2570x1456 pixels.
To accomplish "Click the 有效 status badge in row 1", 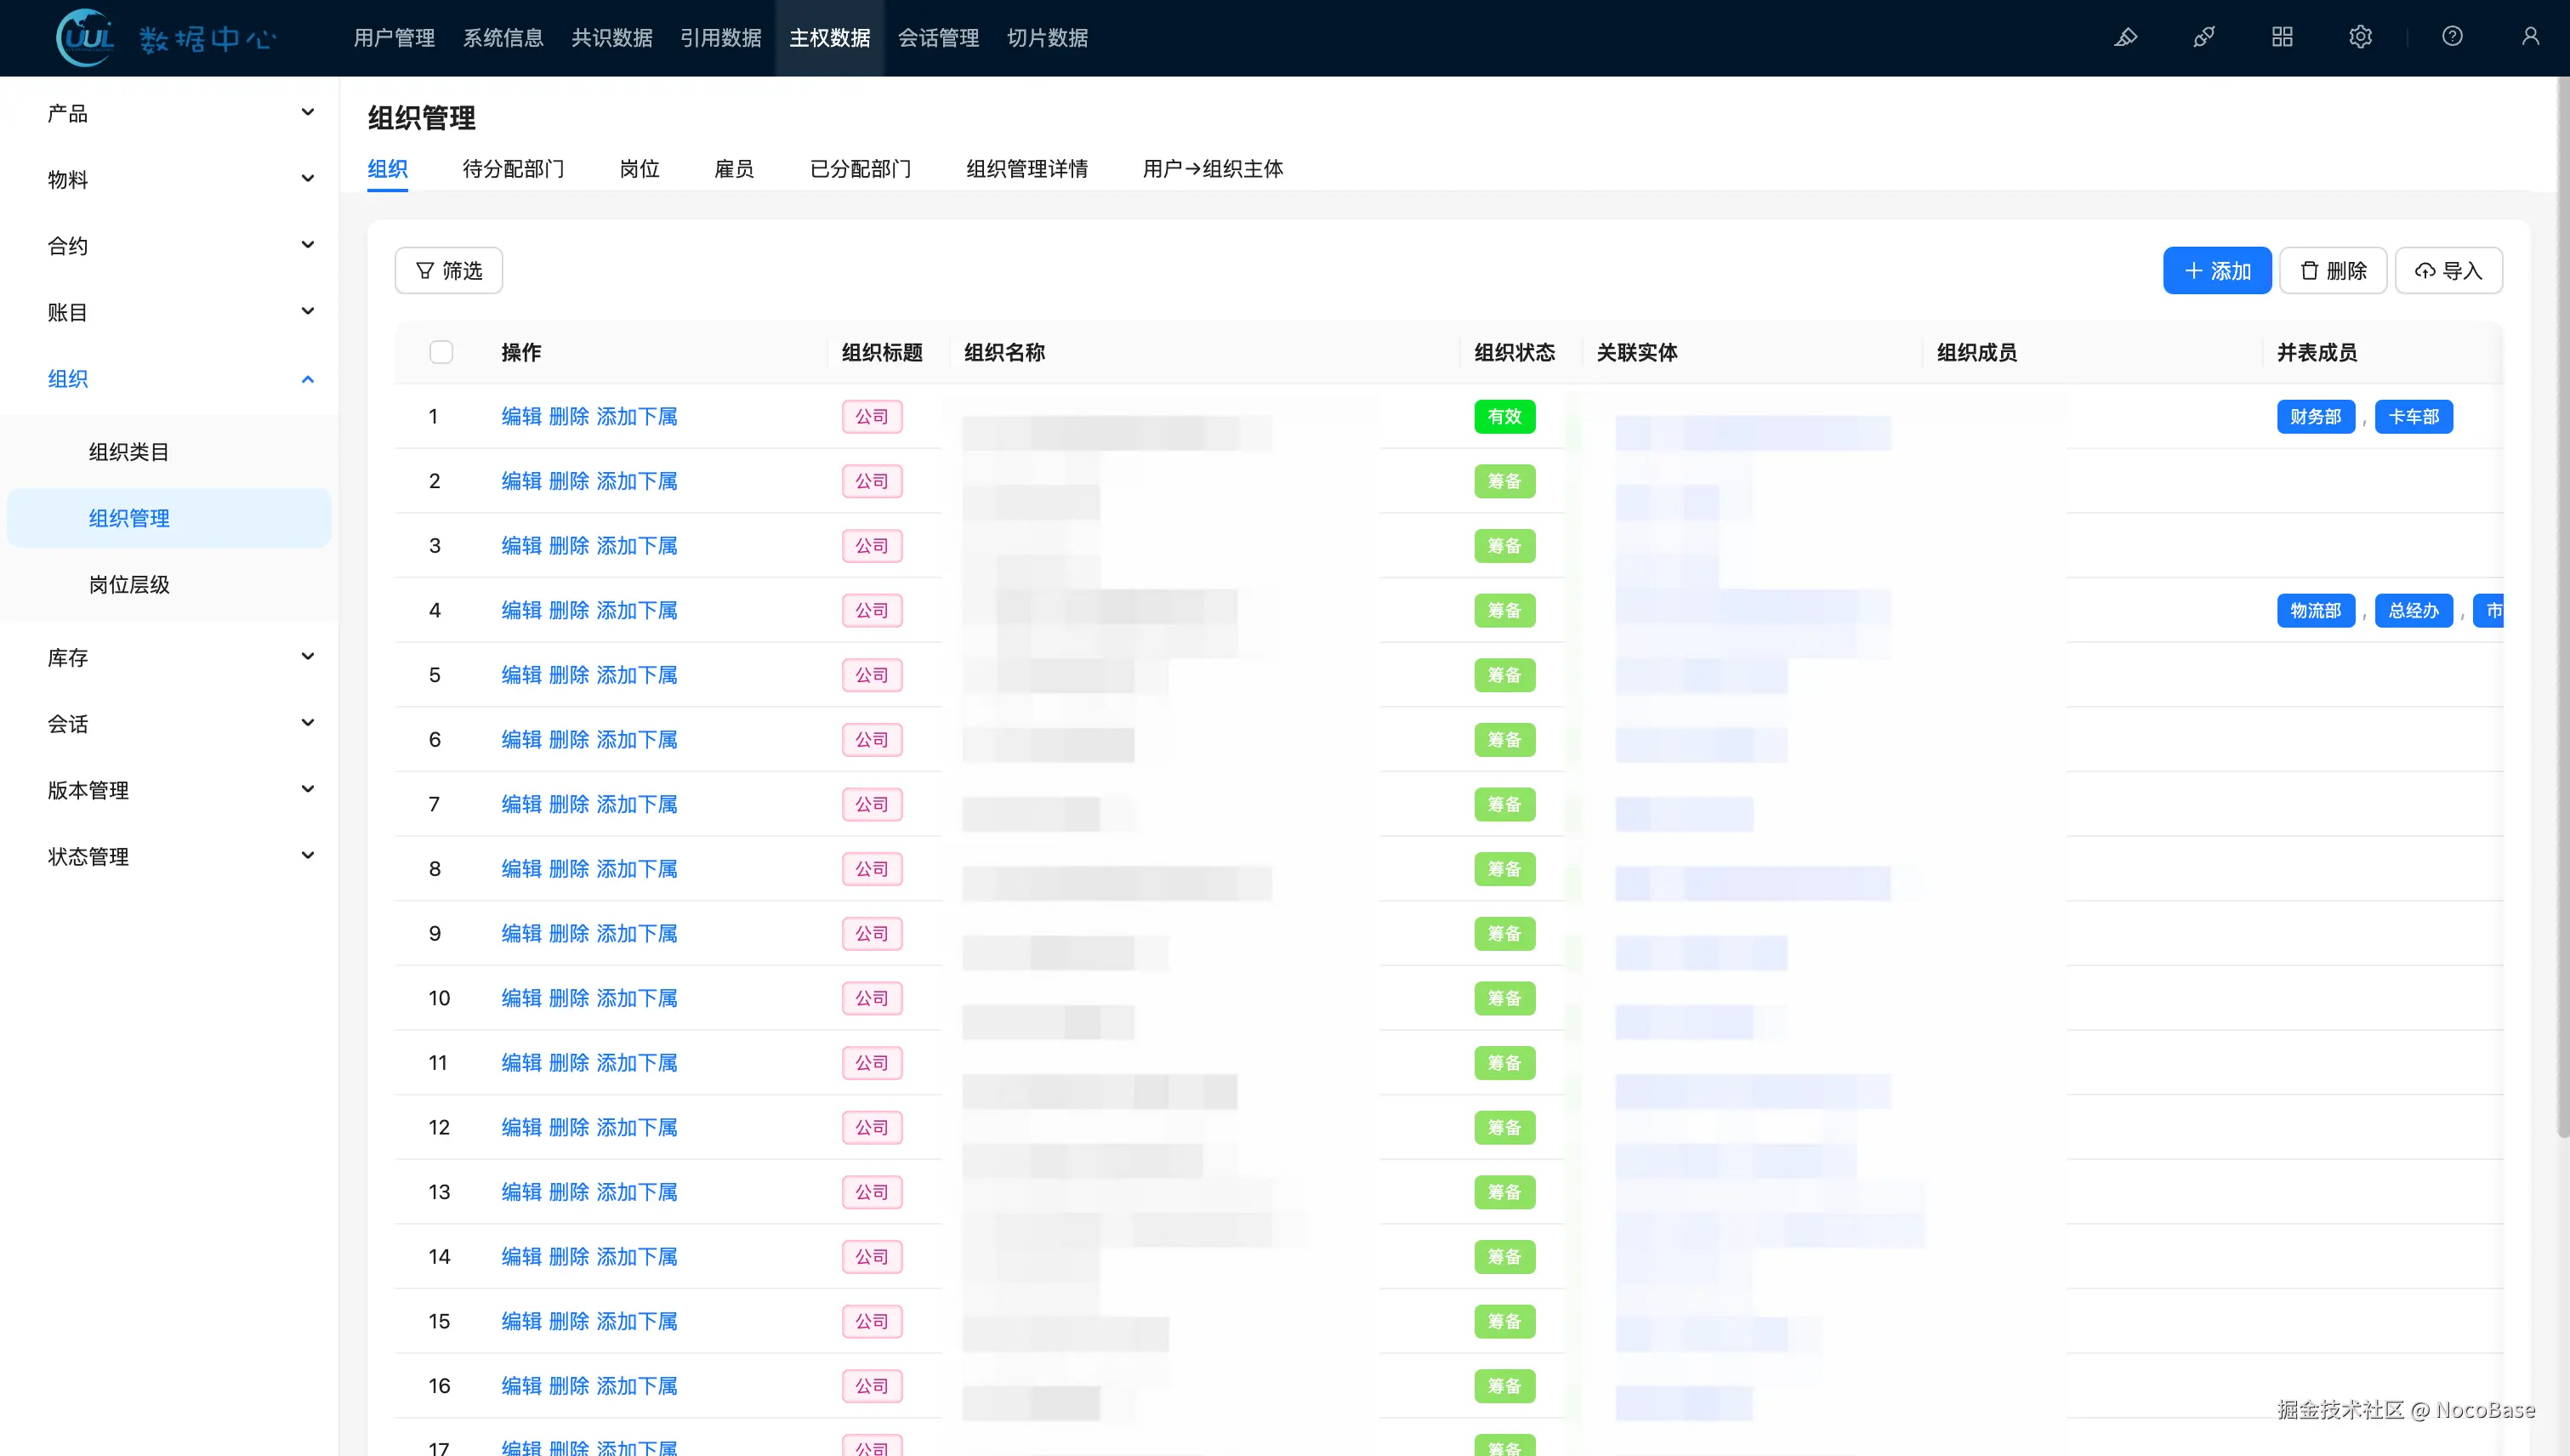I will [1504, 417].
